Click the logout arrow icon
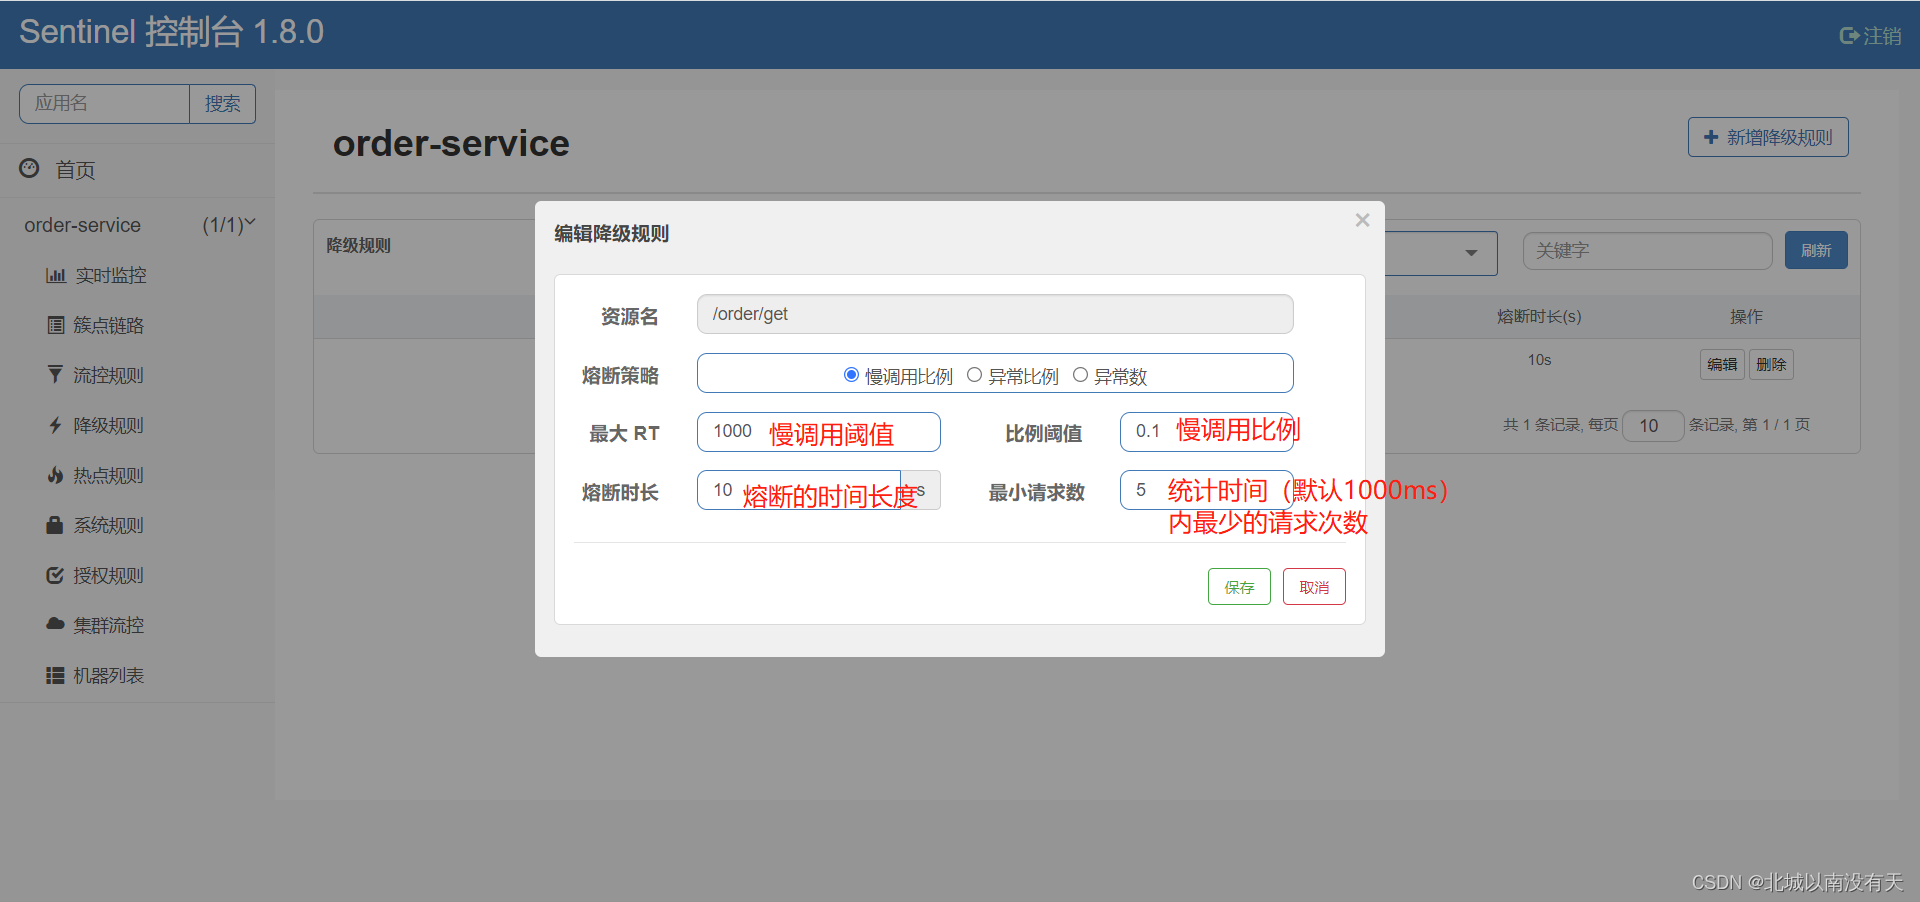 tap(1849, 36)
